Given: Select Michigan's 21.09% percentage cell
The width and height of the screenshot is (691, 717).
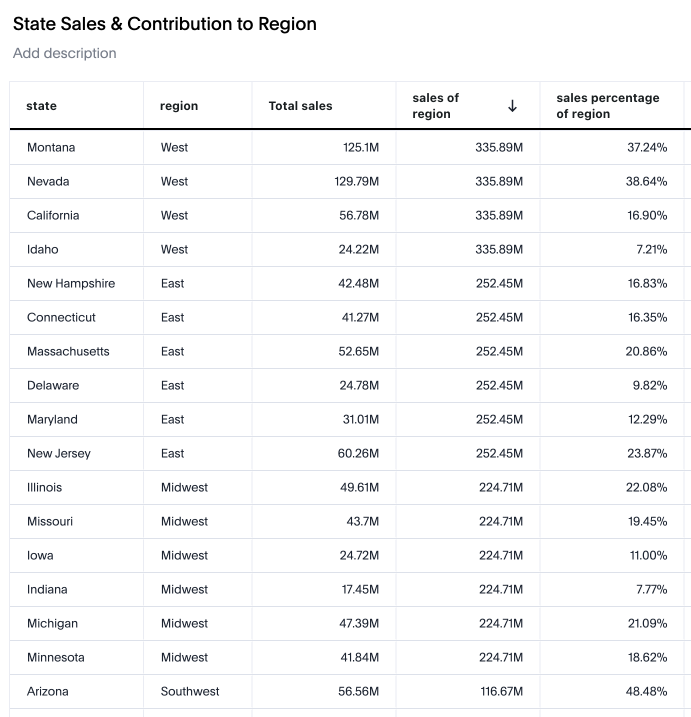Looking at the screenshot, I should 647,624.
